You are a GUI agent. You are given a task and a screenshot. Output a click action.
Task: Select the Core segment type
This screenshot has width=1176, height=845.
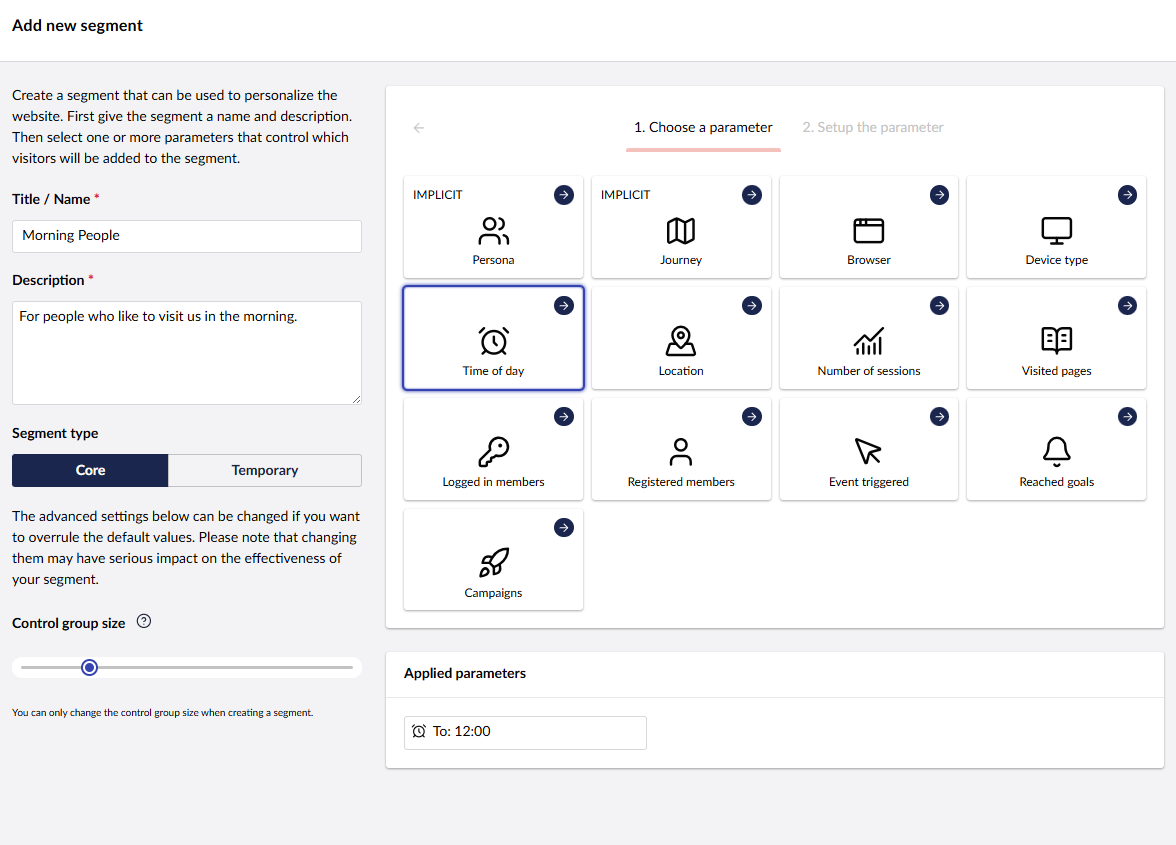point(89,470)
